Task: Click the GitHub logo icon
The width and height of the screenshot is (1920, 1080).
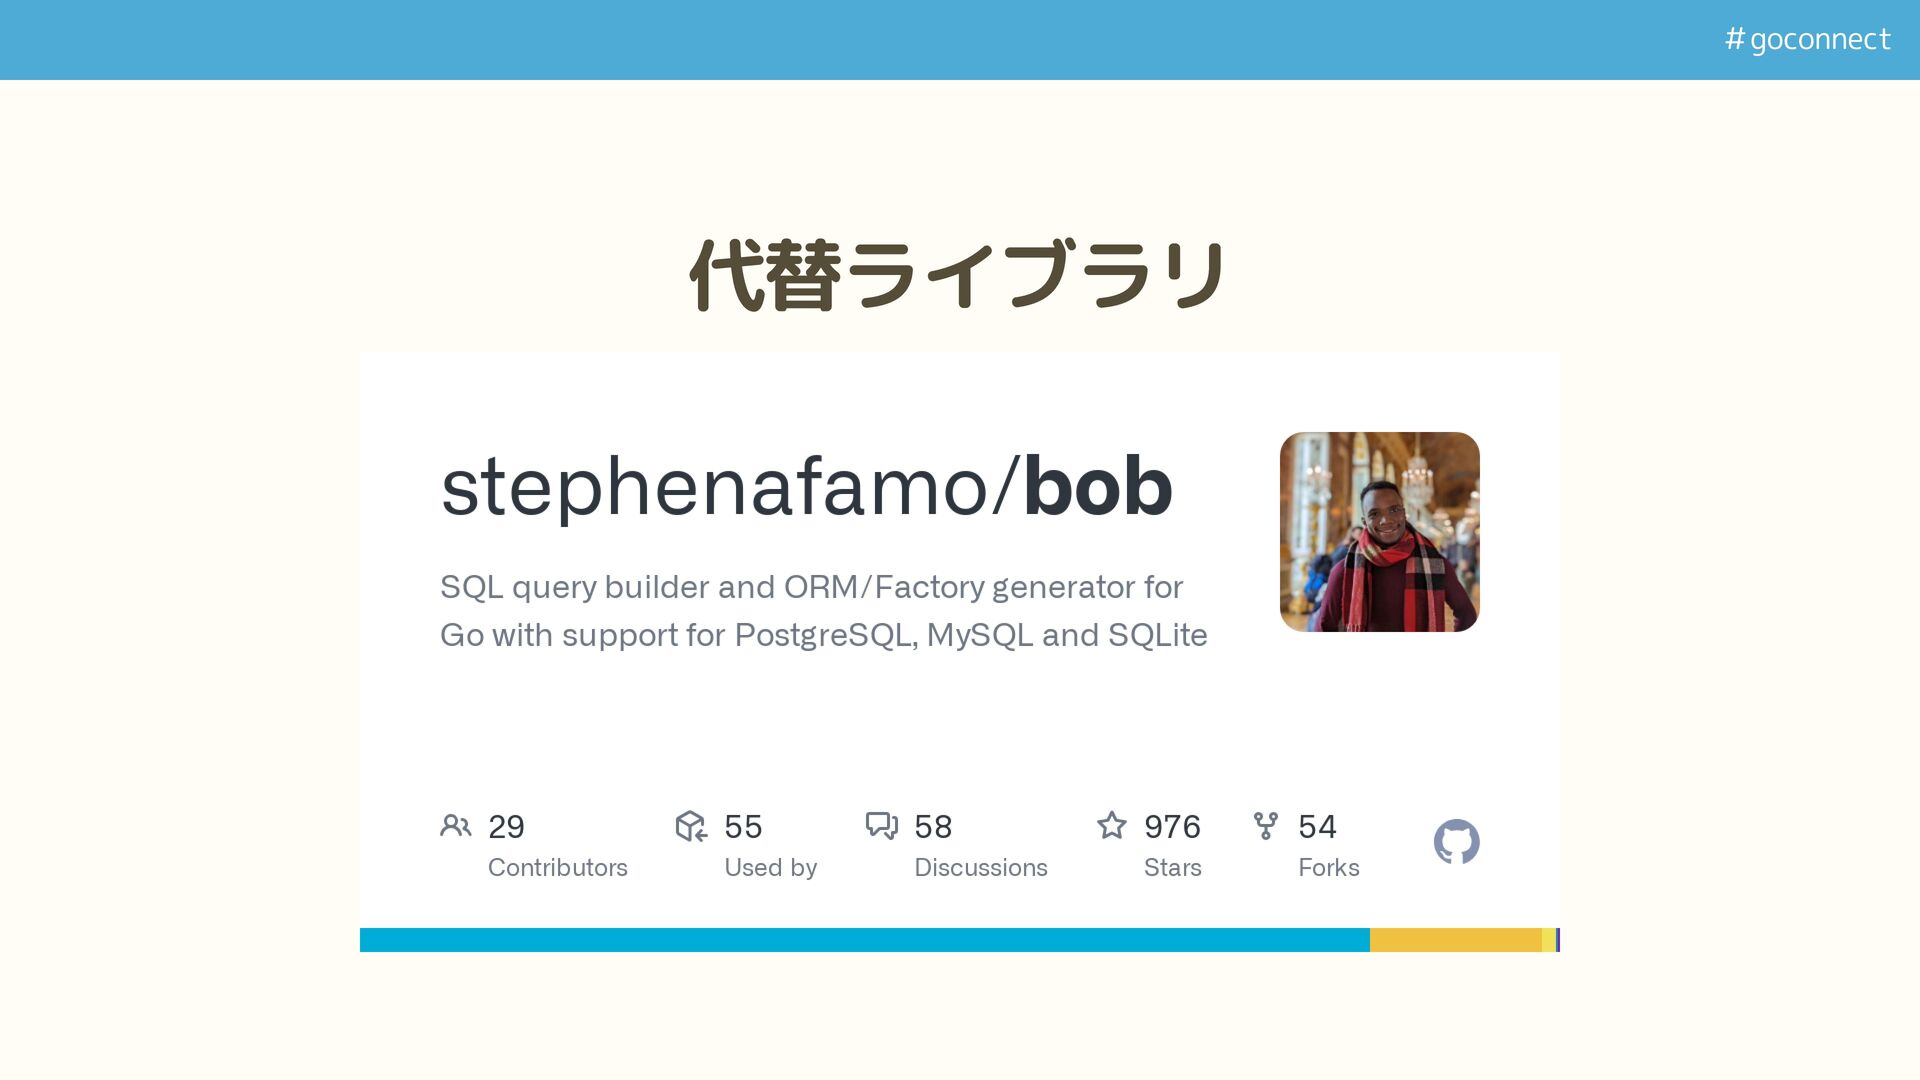Action: (1456, 842)
